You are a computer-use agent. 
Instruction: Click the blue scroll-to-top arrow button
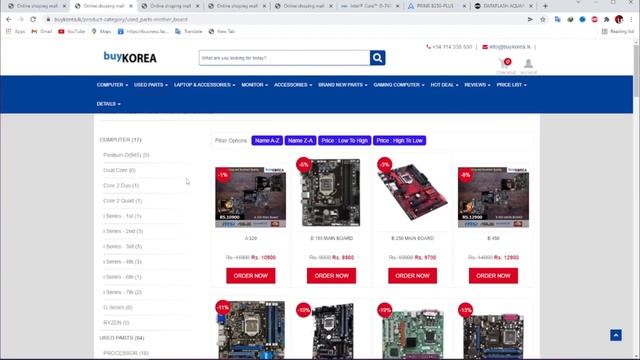[616, 335]
